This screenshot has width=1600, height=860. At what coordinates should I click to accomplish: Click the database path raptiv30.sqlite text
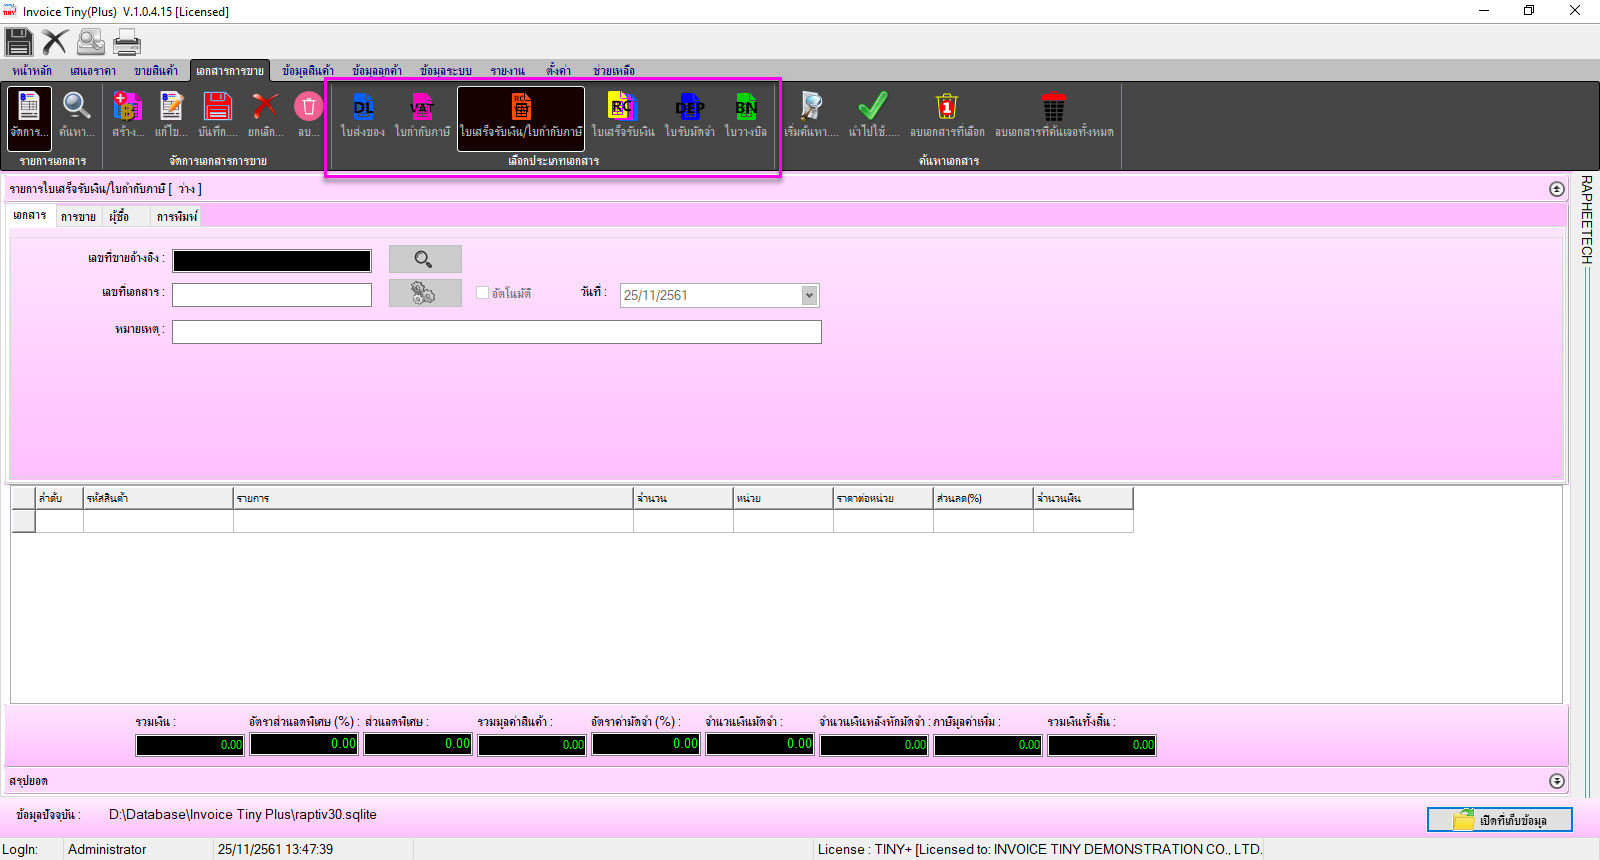tap(243, 815)
